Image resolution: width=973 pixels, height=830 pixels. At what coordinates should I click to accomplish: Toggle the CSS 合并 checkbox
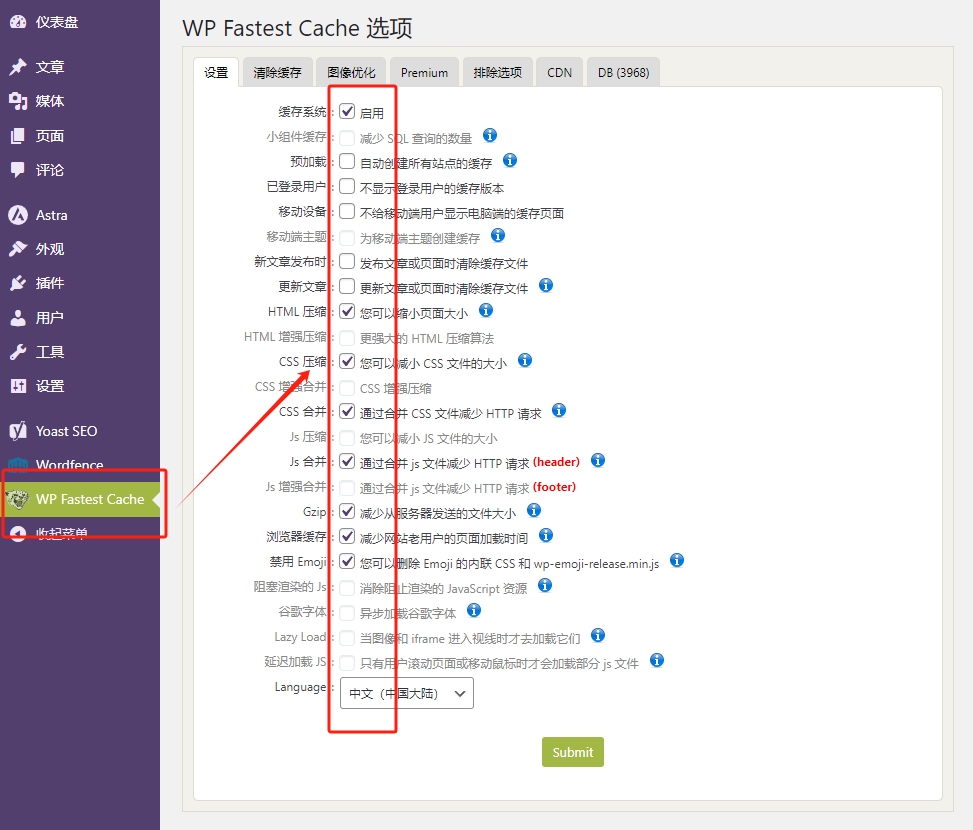347,411
